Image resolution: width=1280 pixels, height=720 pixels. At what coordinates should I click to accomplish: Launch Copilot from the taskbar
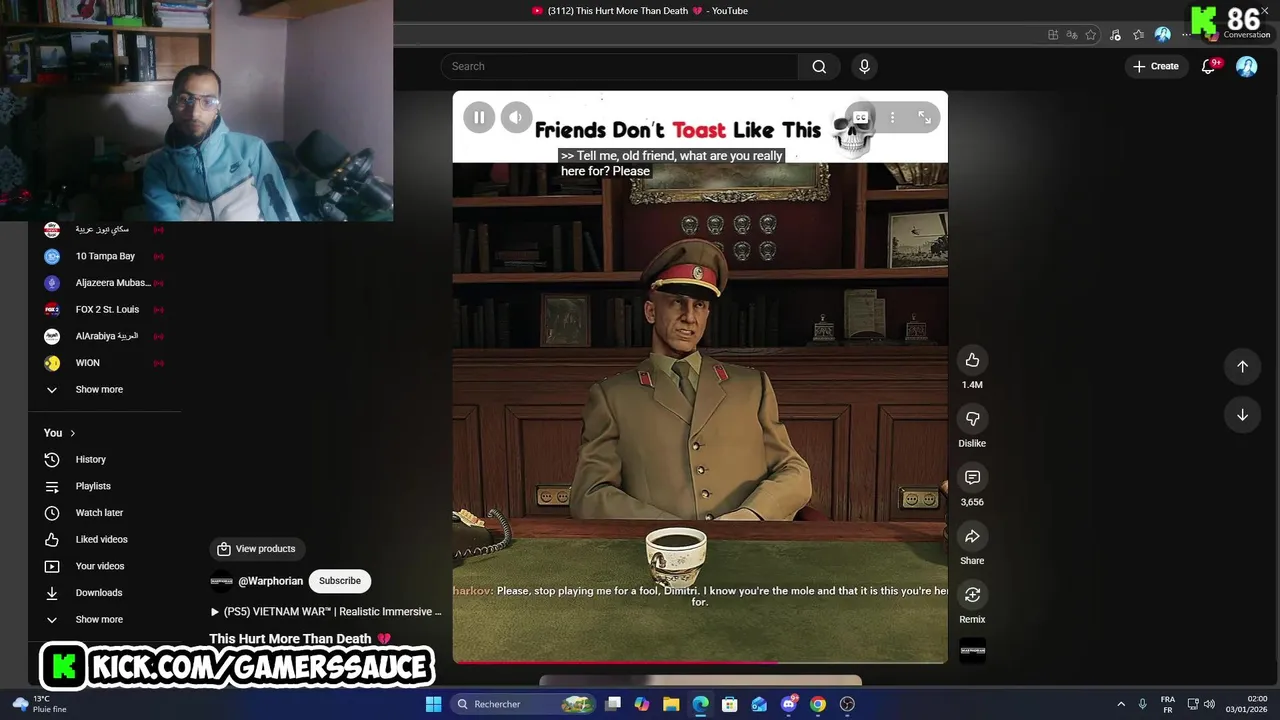click(642, 704)
